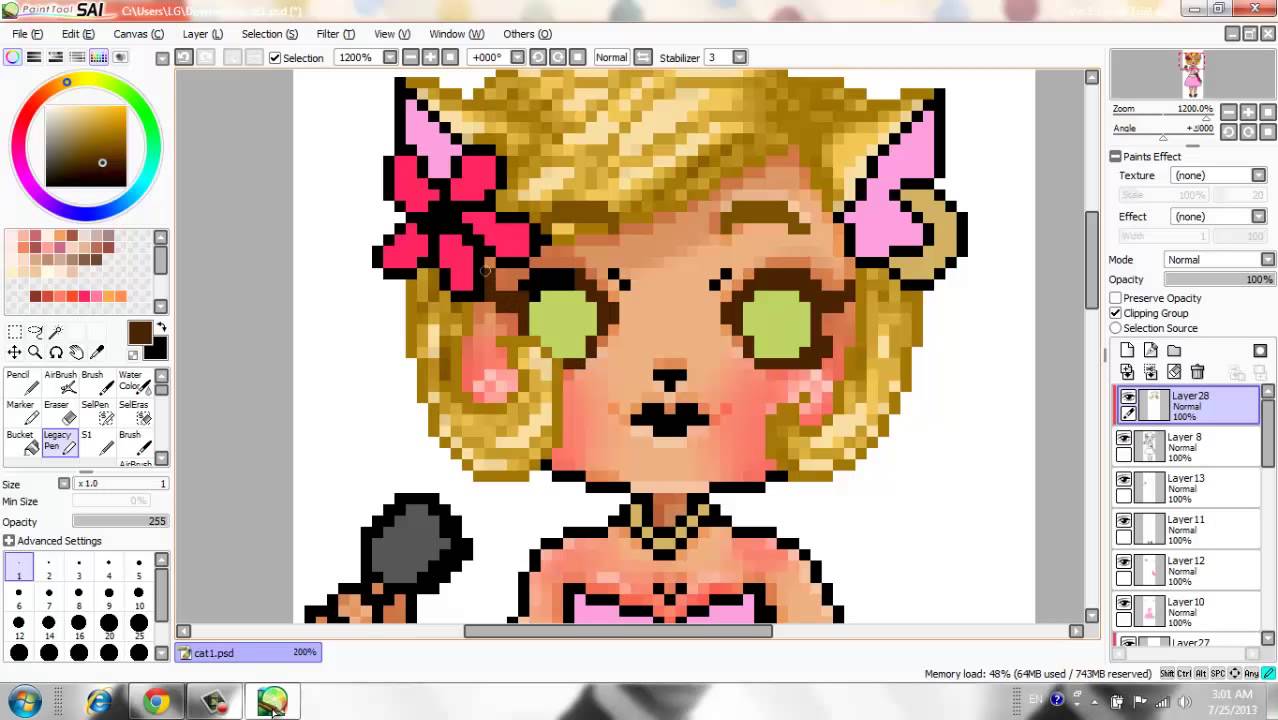Image resolution: width=1278 pixels, height=720 pixels.
Task: Open the Stabilizer value dropdown
Action: point(740,57)
